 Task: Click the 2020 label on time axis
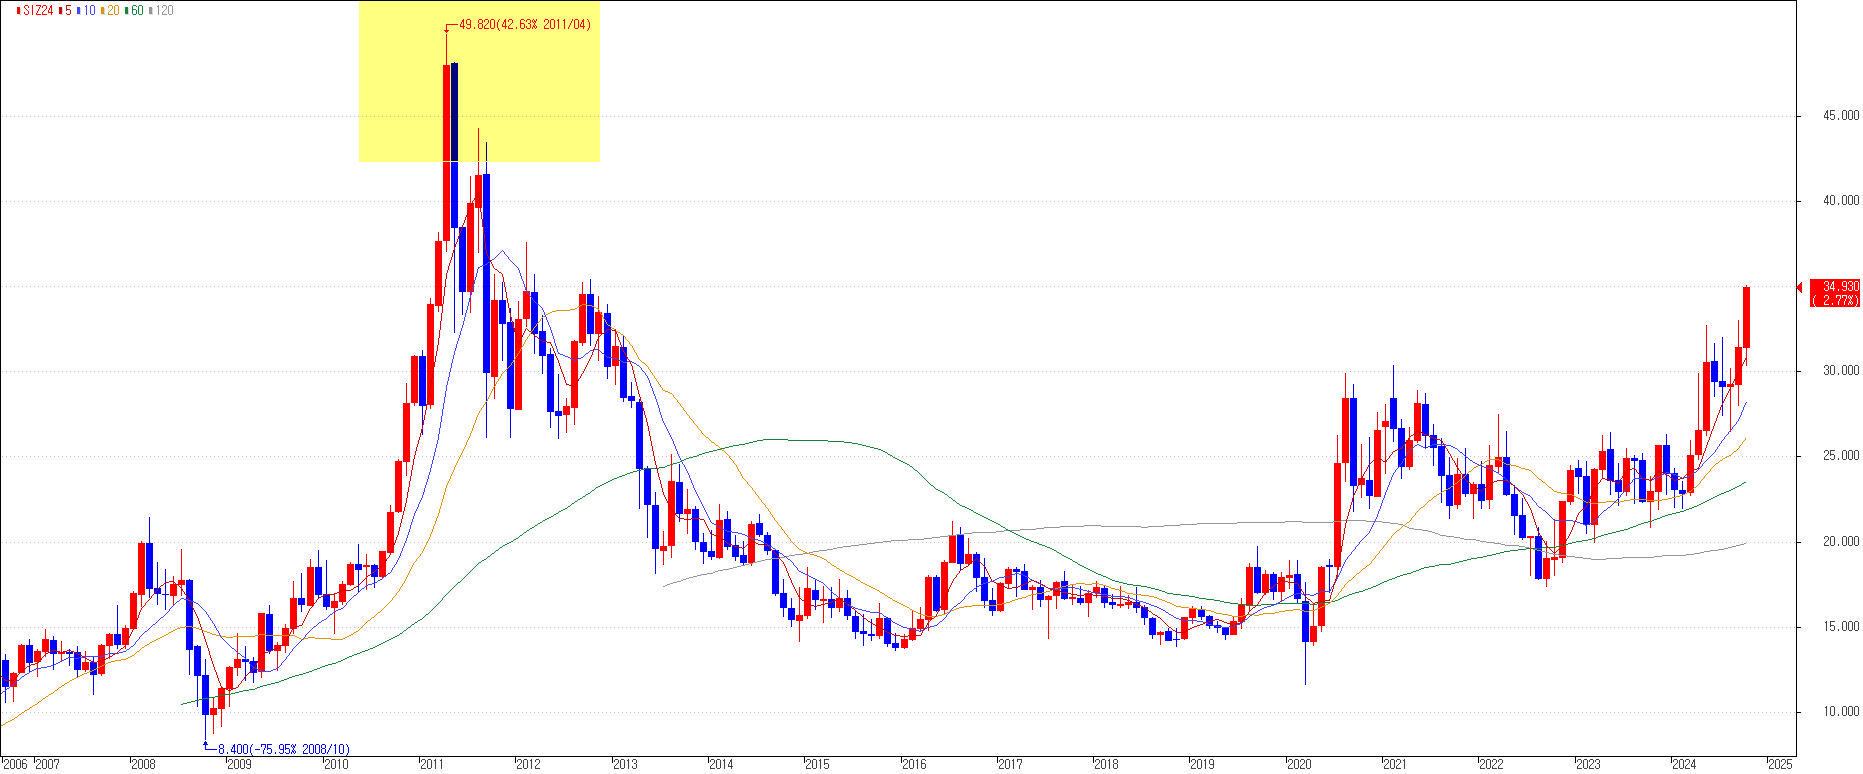tap(1298, 765)
